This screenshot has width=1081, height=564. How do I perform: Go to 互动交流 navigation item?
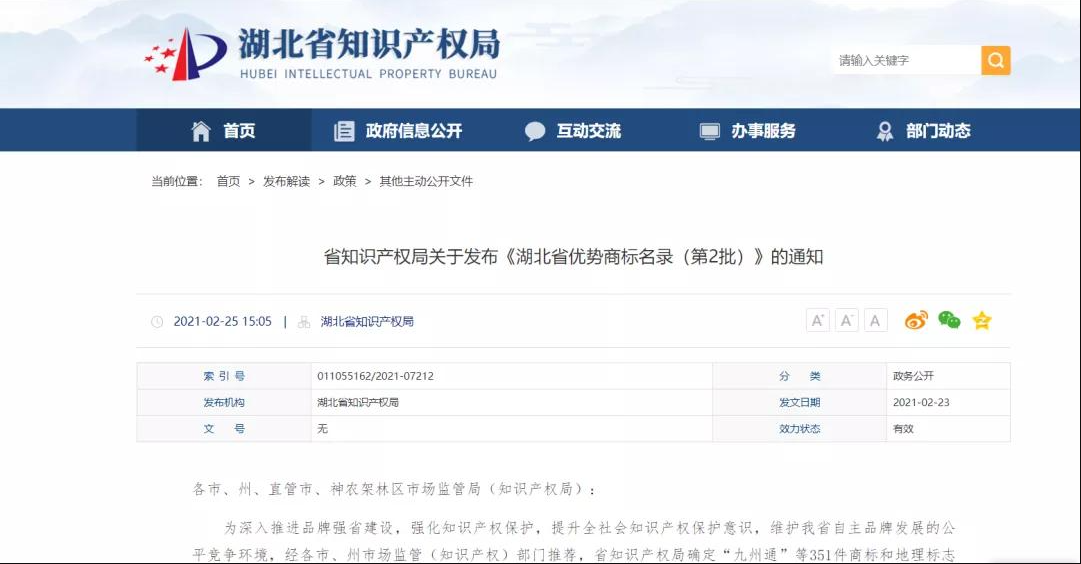[573, 131]
